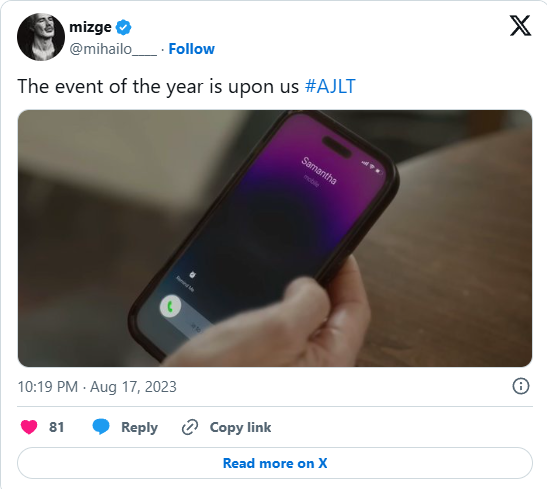Image resolution: width=547 pixels, height=489 pixels.
Task: Open the tweet info circle icon
Action: (520, 386)
